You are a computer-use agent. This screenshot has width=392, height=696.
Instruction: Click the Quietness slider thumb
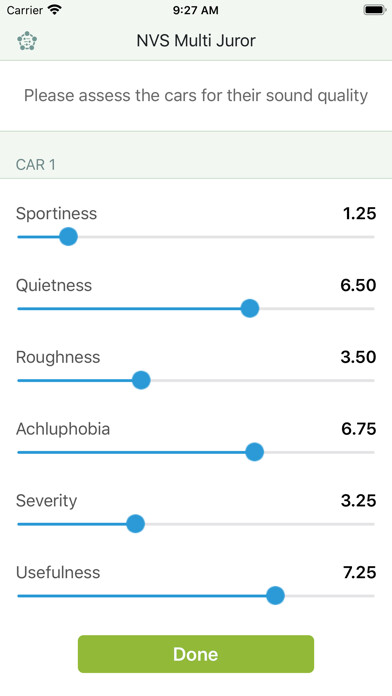249,308
